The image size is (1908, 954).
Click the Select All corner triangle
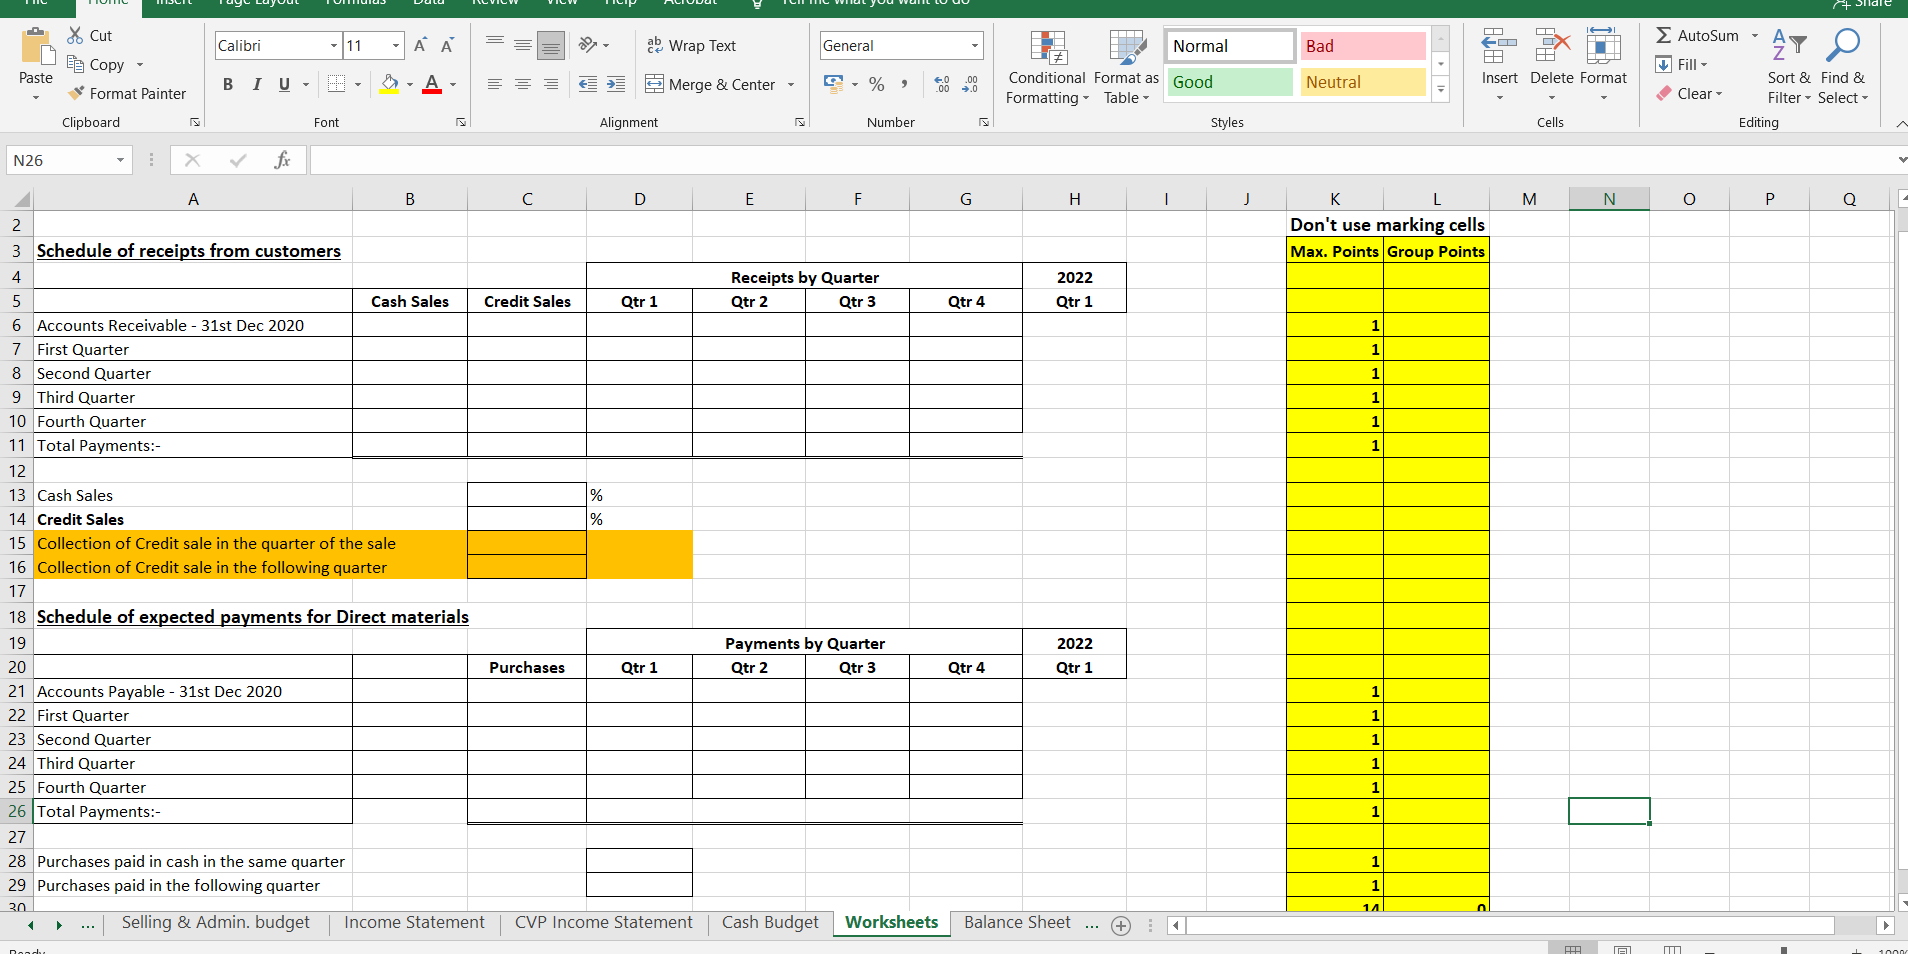(21, 199)
